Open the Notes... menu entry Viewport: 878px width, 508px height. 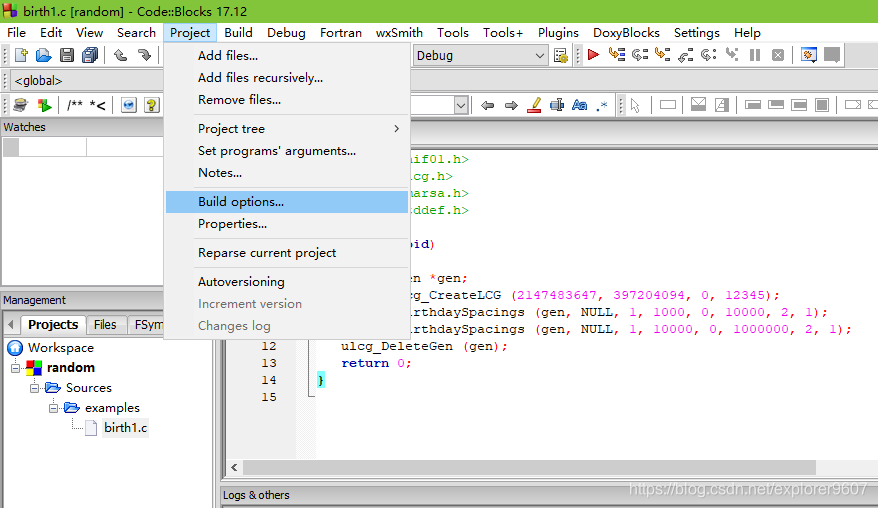(287, 173)
